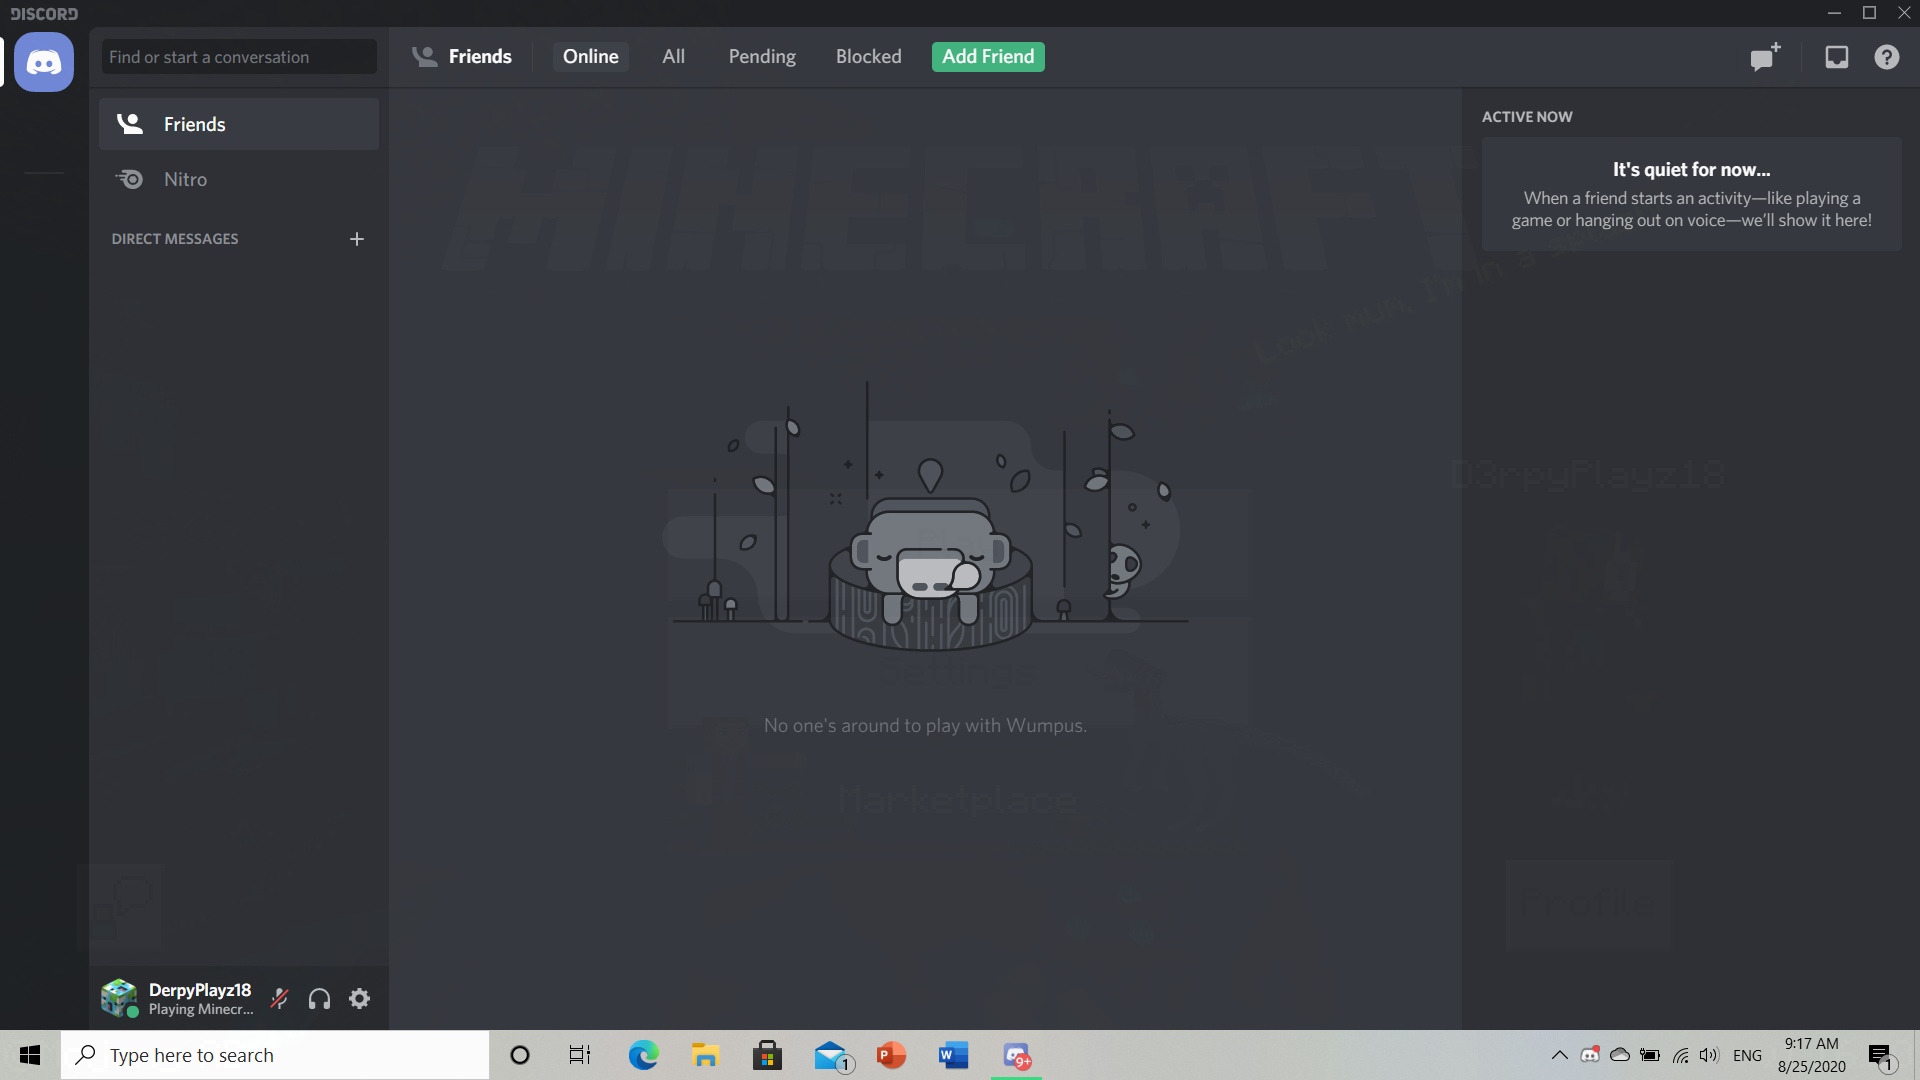
Task: Open User Settings gear icon
Action: pos(359,998)
